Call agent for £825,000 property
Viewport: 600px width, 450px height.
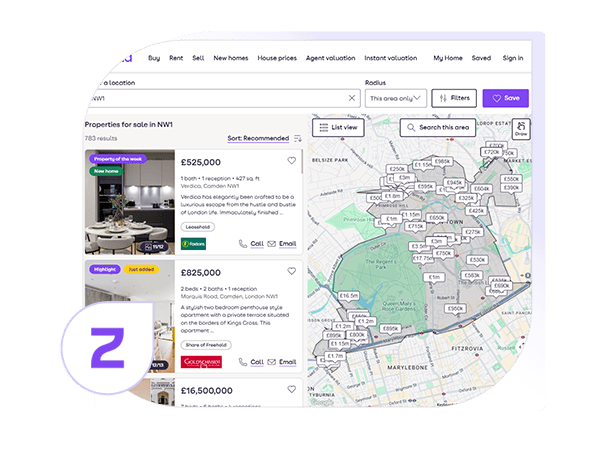pos(251,362)
